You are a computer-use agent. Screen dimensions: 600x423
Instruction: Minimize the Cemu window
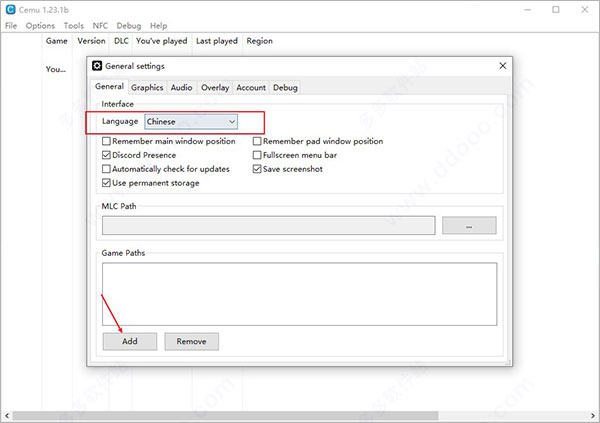pos(527,10)
